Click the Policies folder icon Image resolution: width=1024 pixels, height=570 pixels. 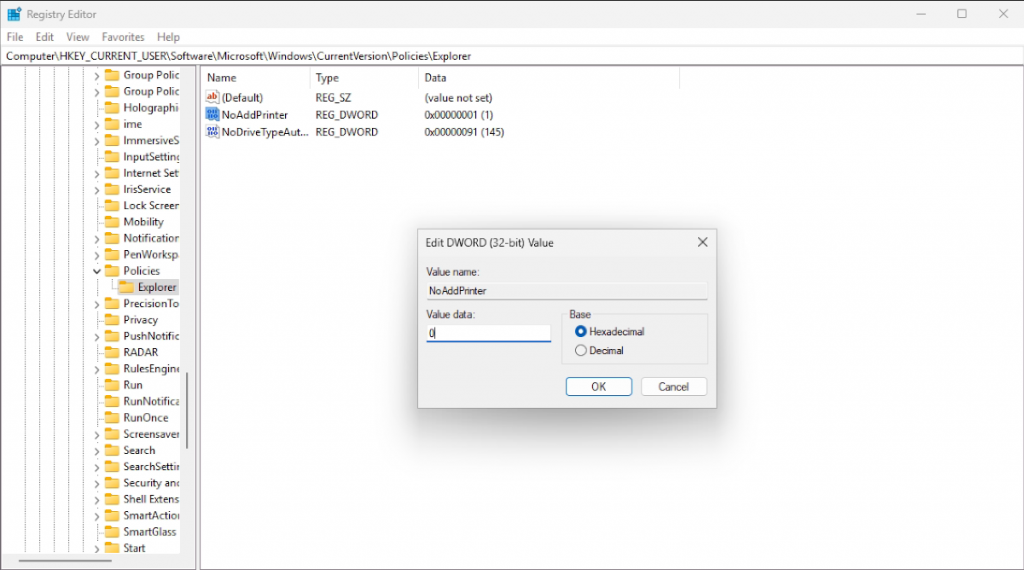point(112,271)
